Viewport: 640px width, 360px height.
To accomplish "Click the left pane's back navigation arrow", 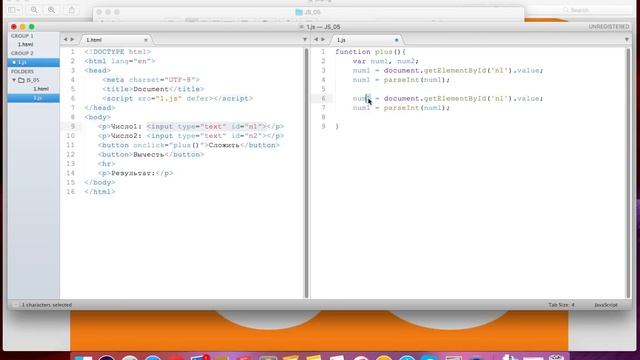I will 65,40.
